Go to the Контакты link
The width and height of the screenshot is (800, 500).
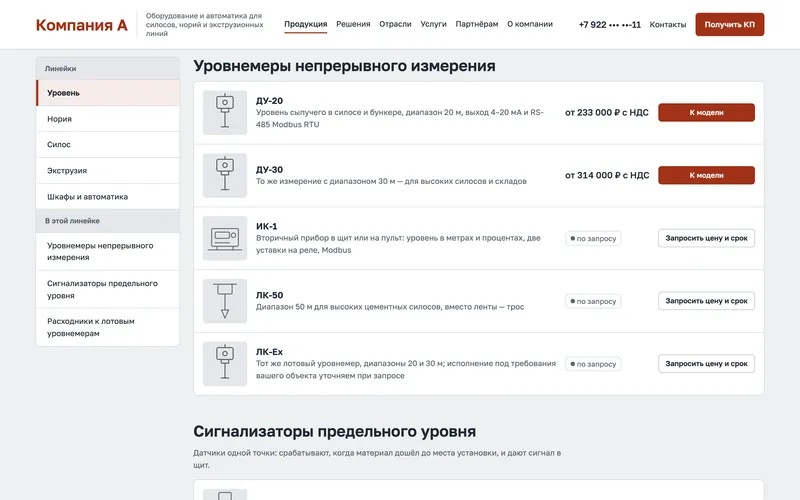667,24
